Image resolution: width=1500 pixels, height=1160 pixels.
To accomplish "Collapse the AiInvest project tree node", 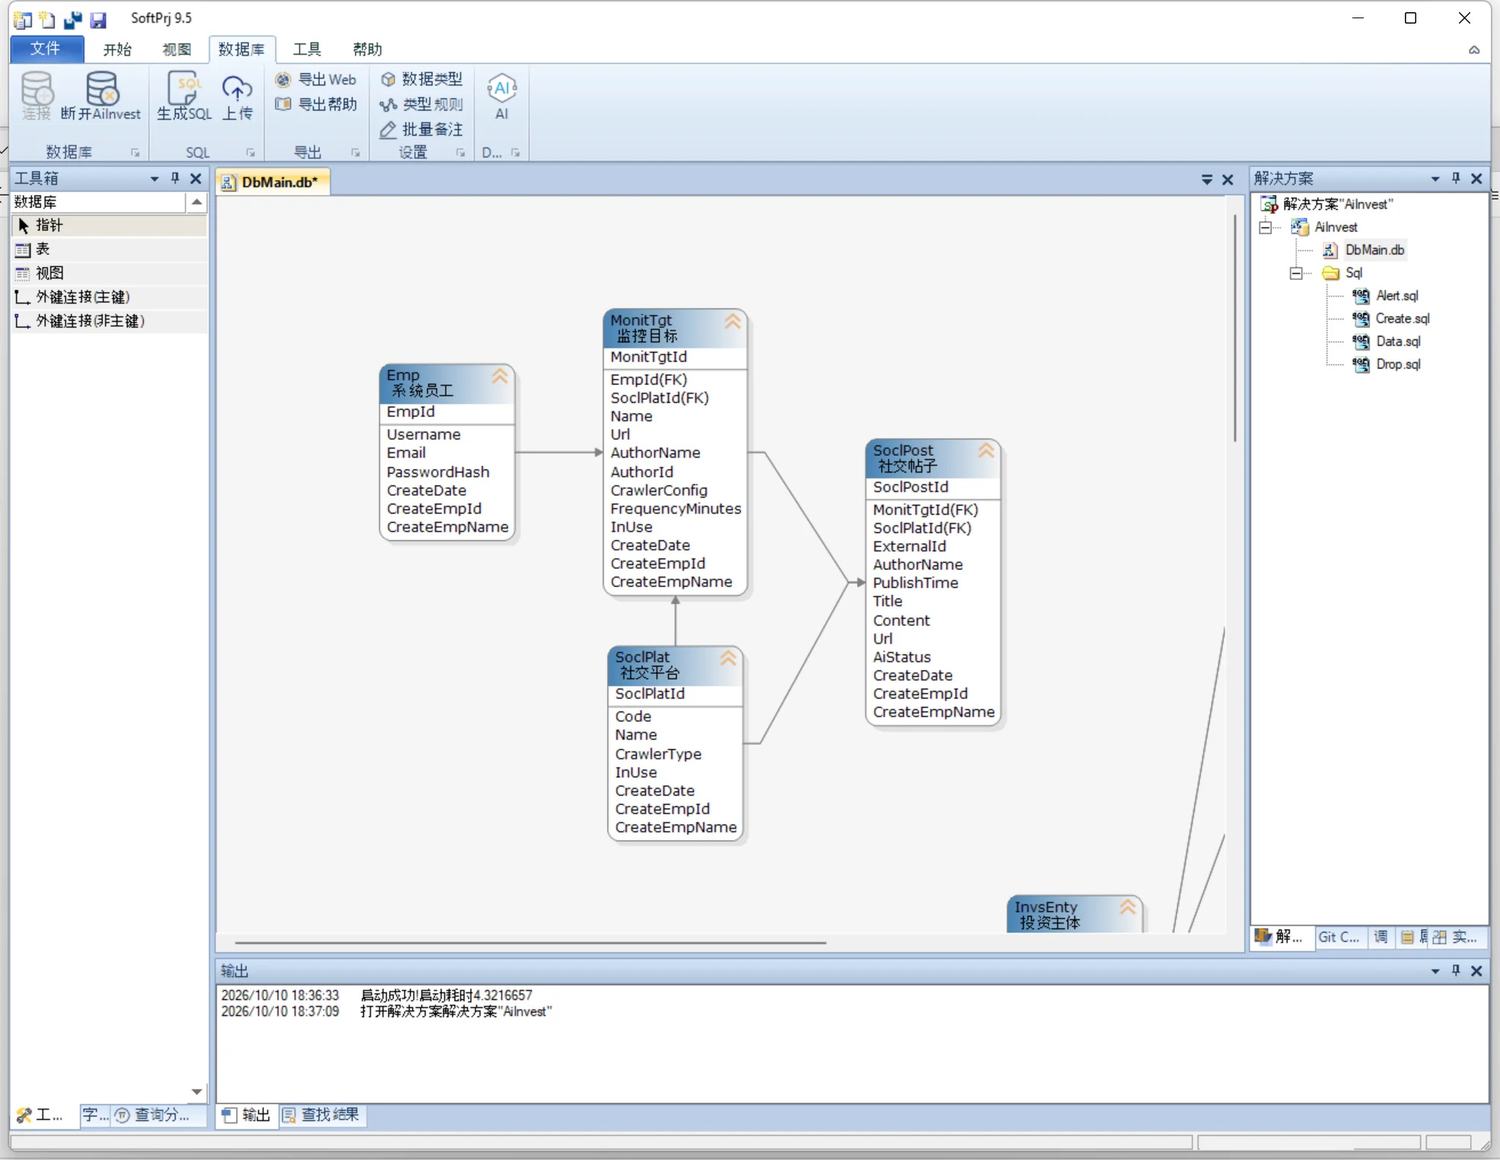I will click(1265, 227).
